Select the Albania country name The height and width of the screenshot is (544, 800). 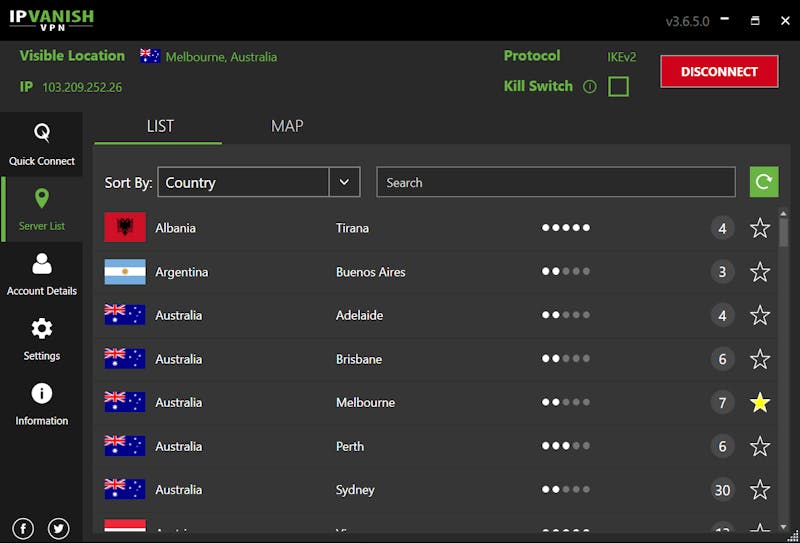click(x=176, y=228)
